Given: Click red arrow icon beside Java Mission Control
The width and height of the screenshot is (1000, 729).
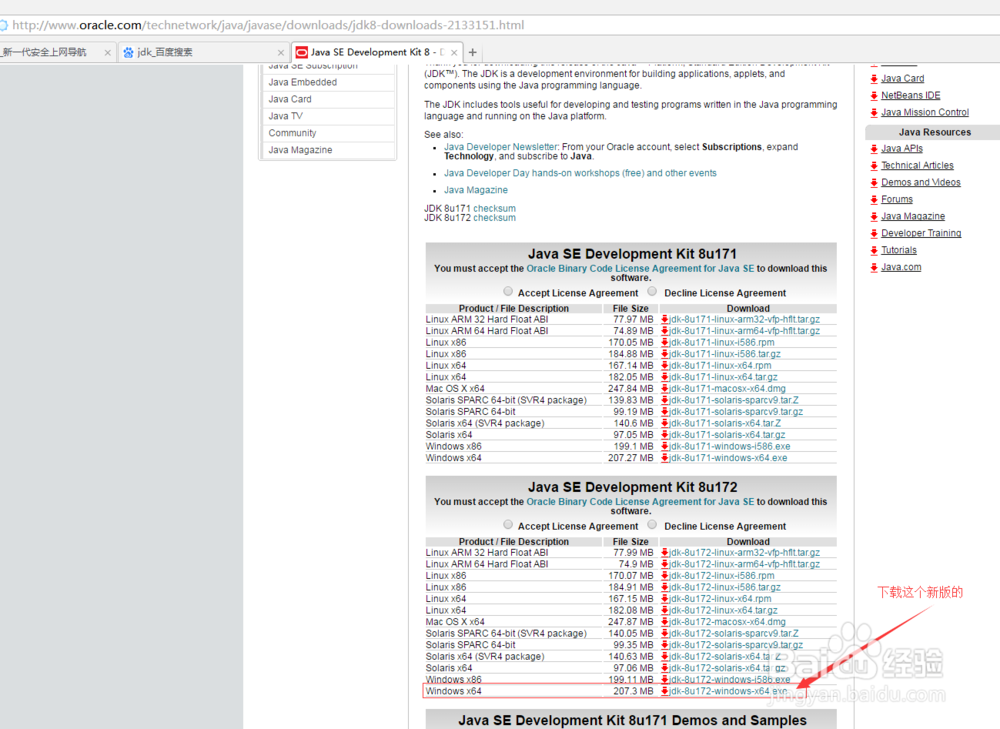Looking at the screenshot, I should [x=874, y=113].
